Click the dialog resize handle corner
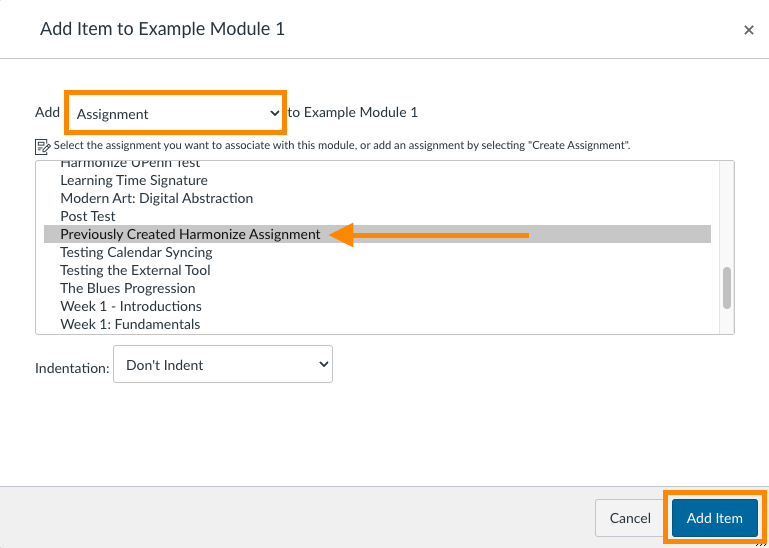769x548 pixels. [x=762, y=542]
